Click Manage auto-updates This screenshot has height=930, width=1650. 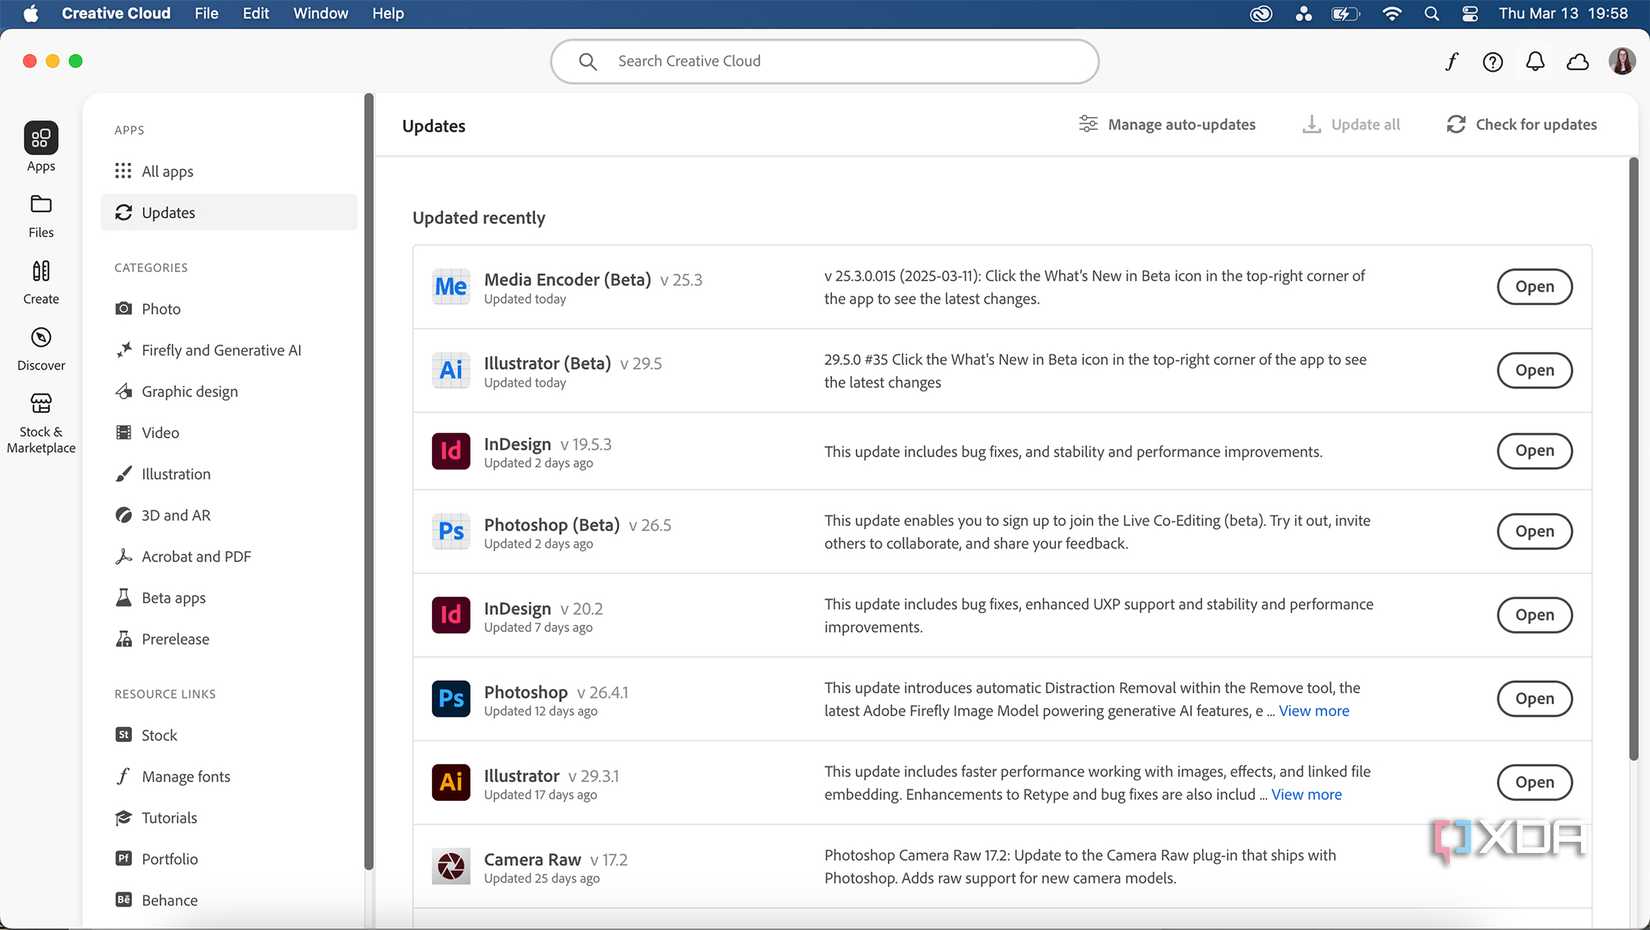1167,124
